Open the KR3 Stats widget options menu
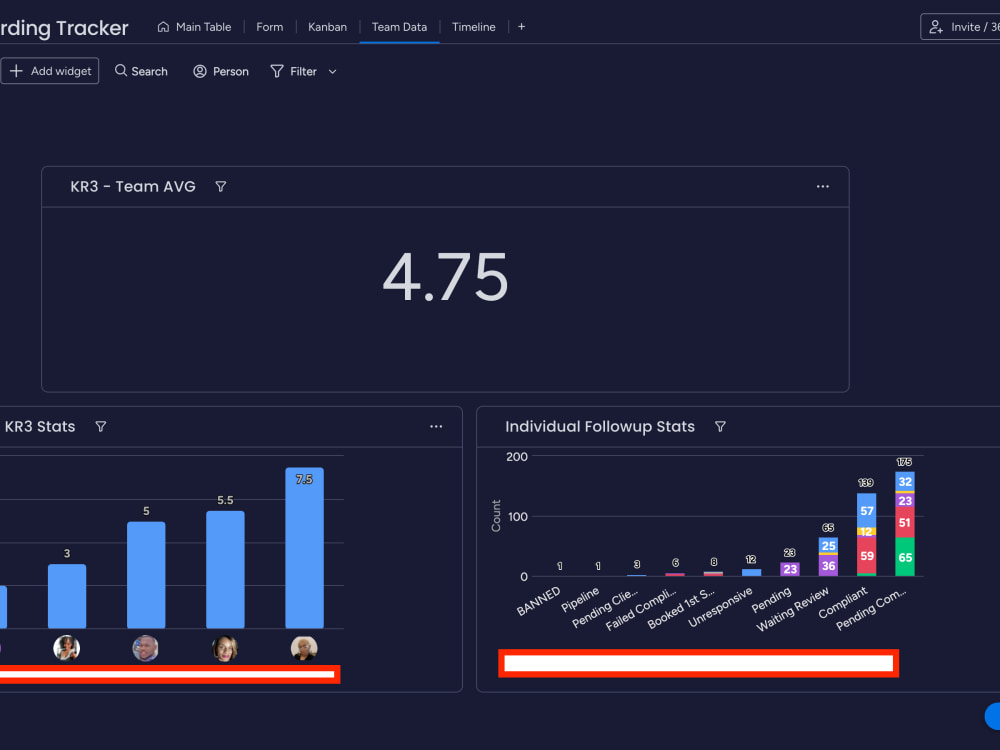 (x=436, y=427)
